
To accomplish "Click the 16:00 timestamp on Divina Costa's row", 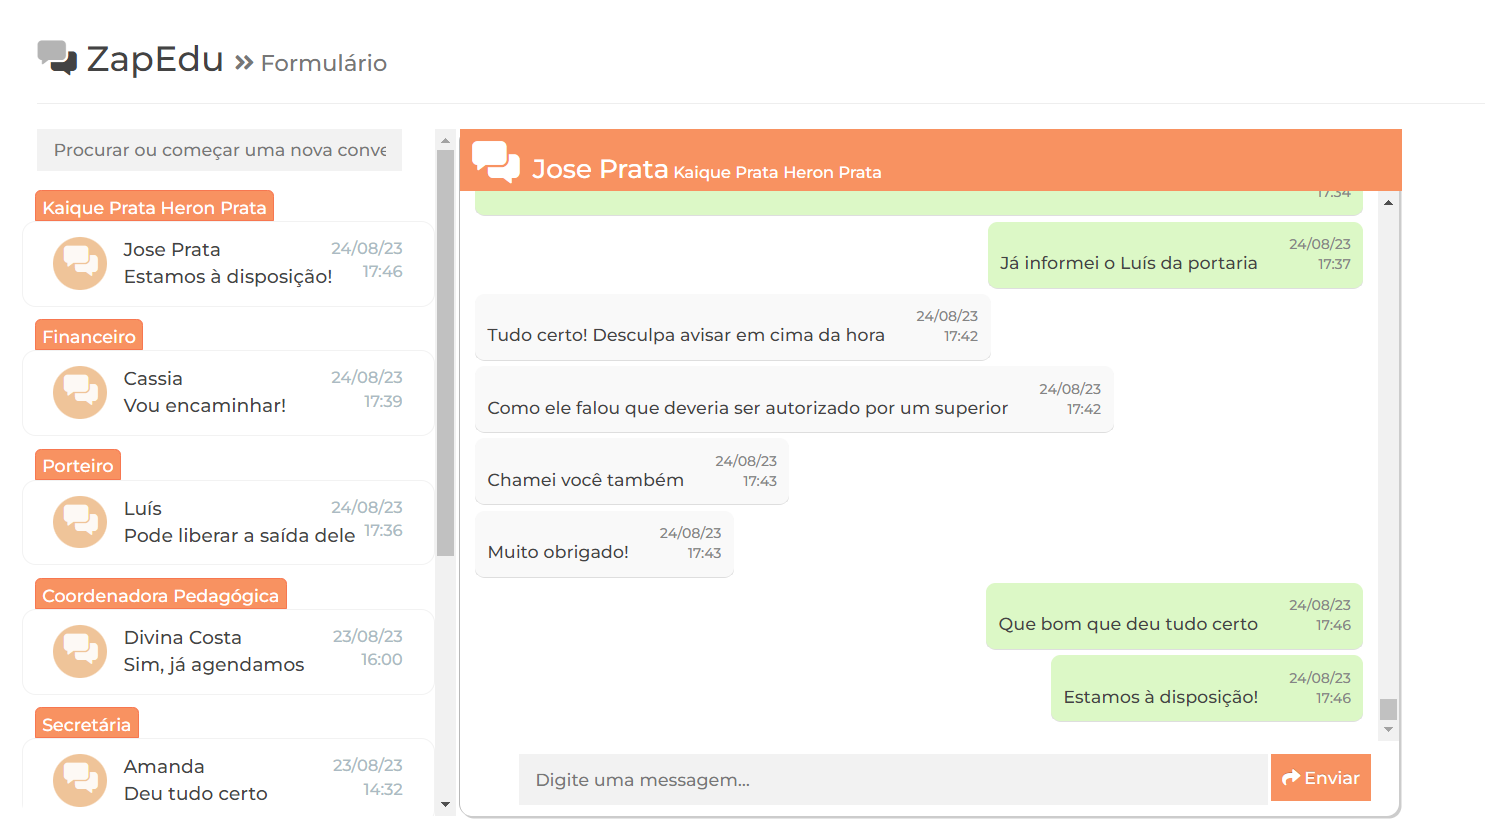I will click(382, 659).
